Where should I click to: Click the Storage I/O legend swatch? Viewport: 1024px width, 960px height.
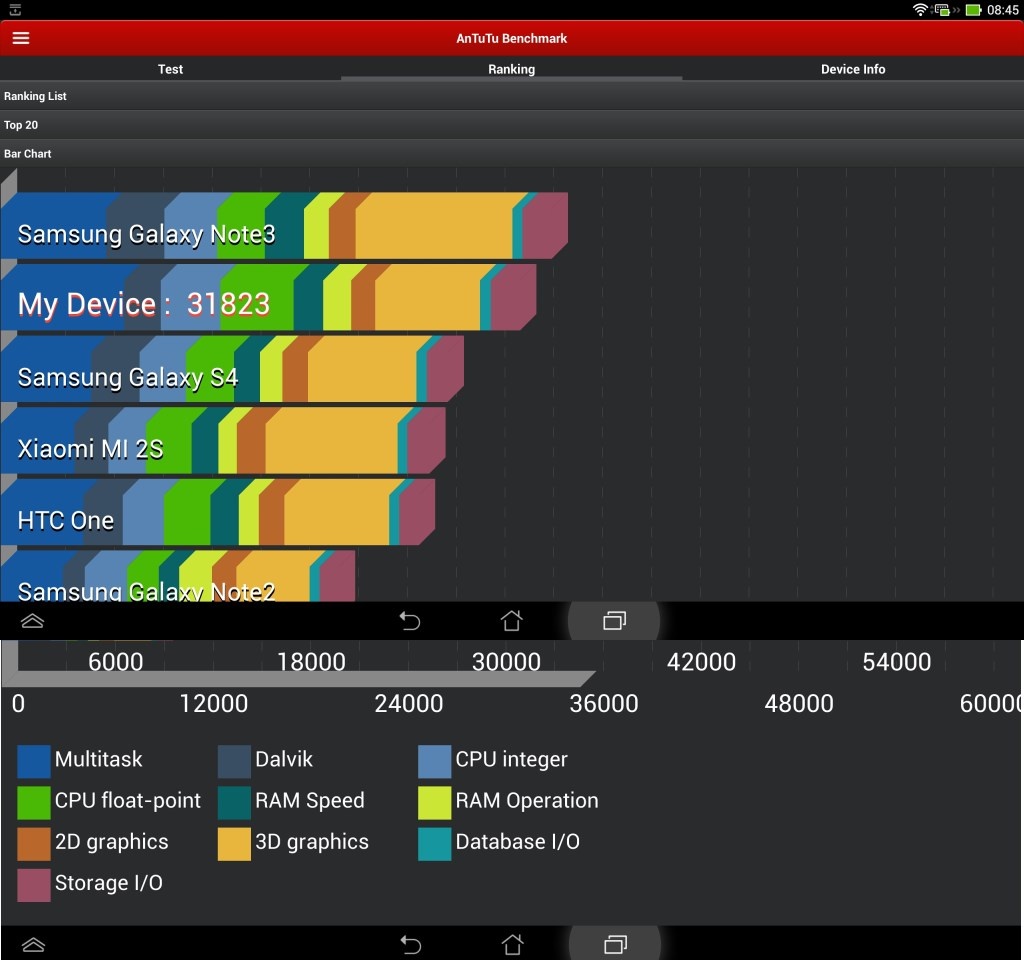coord(34,885)
